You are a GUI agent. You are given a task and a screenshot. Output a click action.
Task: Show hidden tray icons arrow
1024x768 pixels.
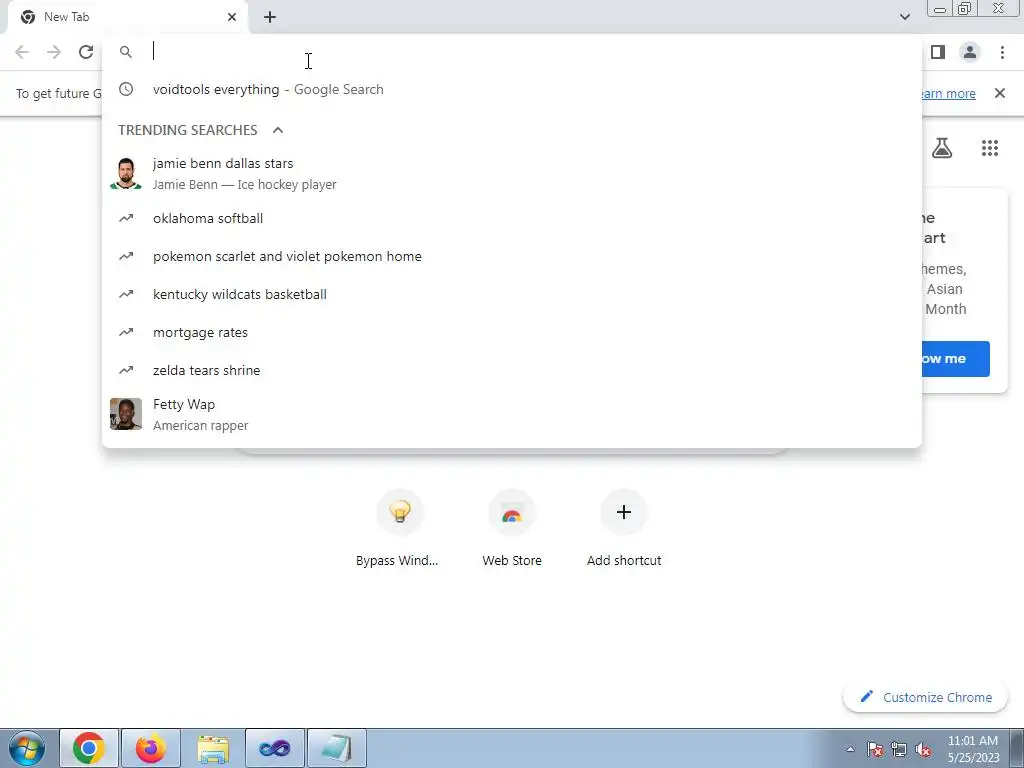850,749
